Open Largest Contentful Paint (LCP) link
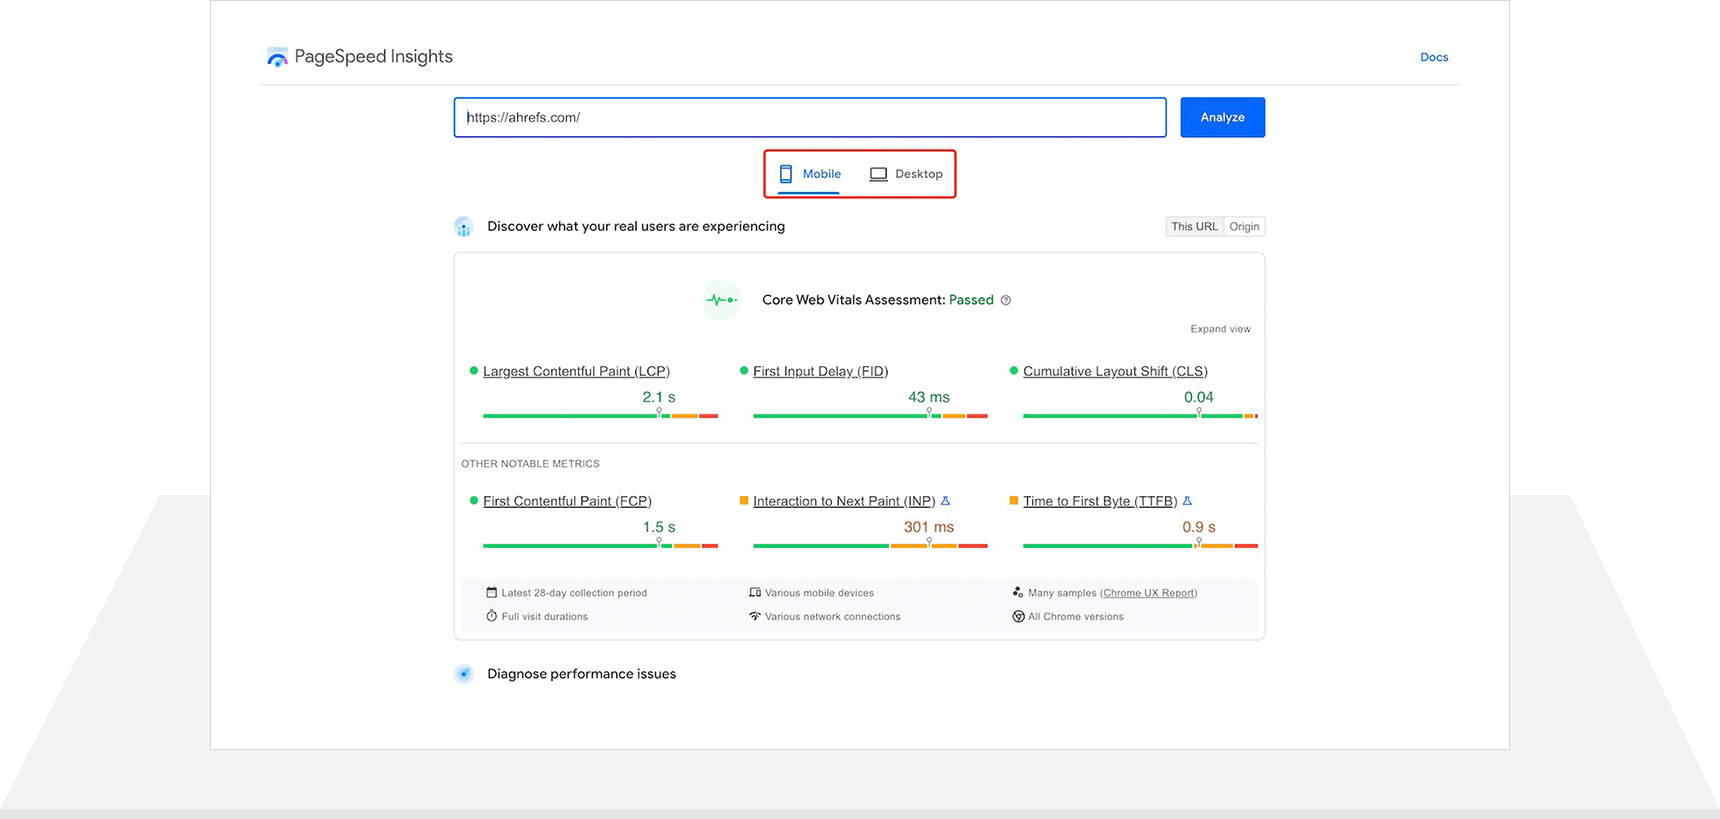 [x=576, y=371]
